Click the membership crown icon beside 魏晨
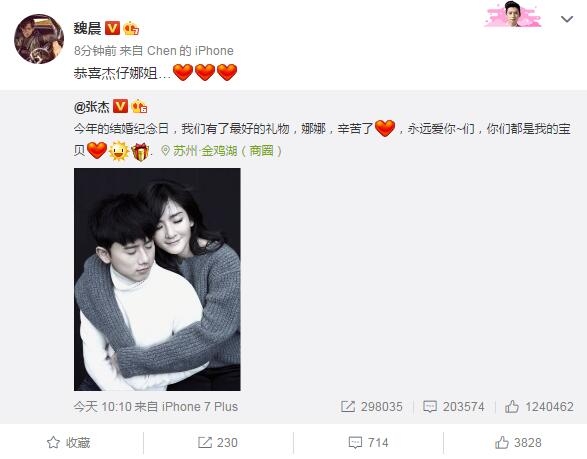The image size is (587, 459). (x=131, y=28)
